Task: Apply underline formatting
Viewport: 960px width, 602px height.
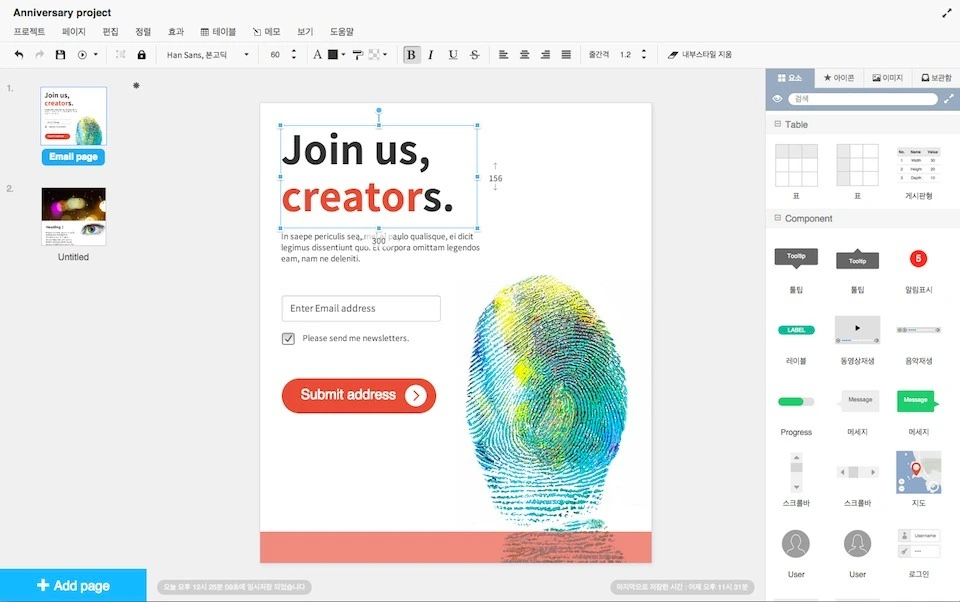Action: click(x=452, y=55)
